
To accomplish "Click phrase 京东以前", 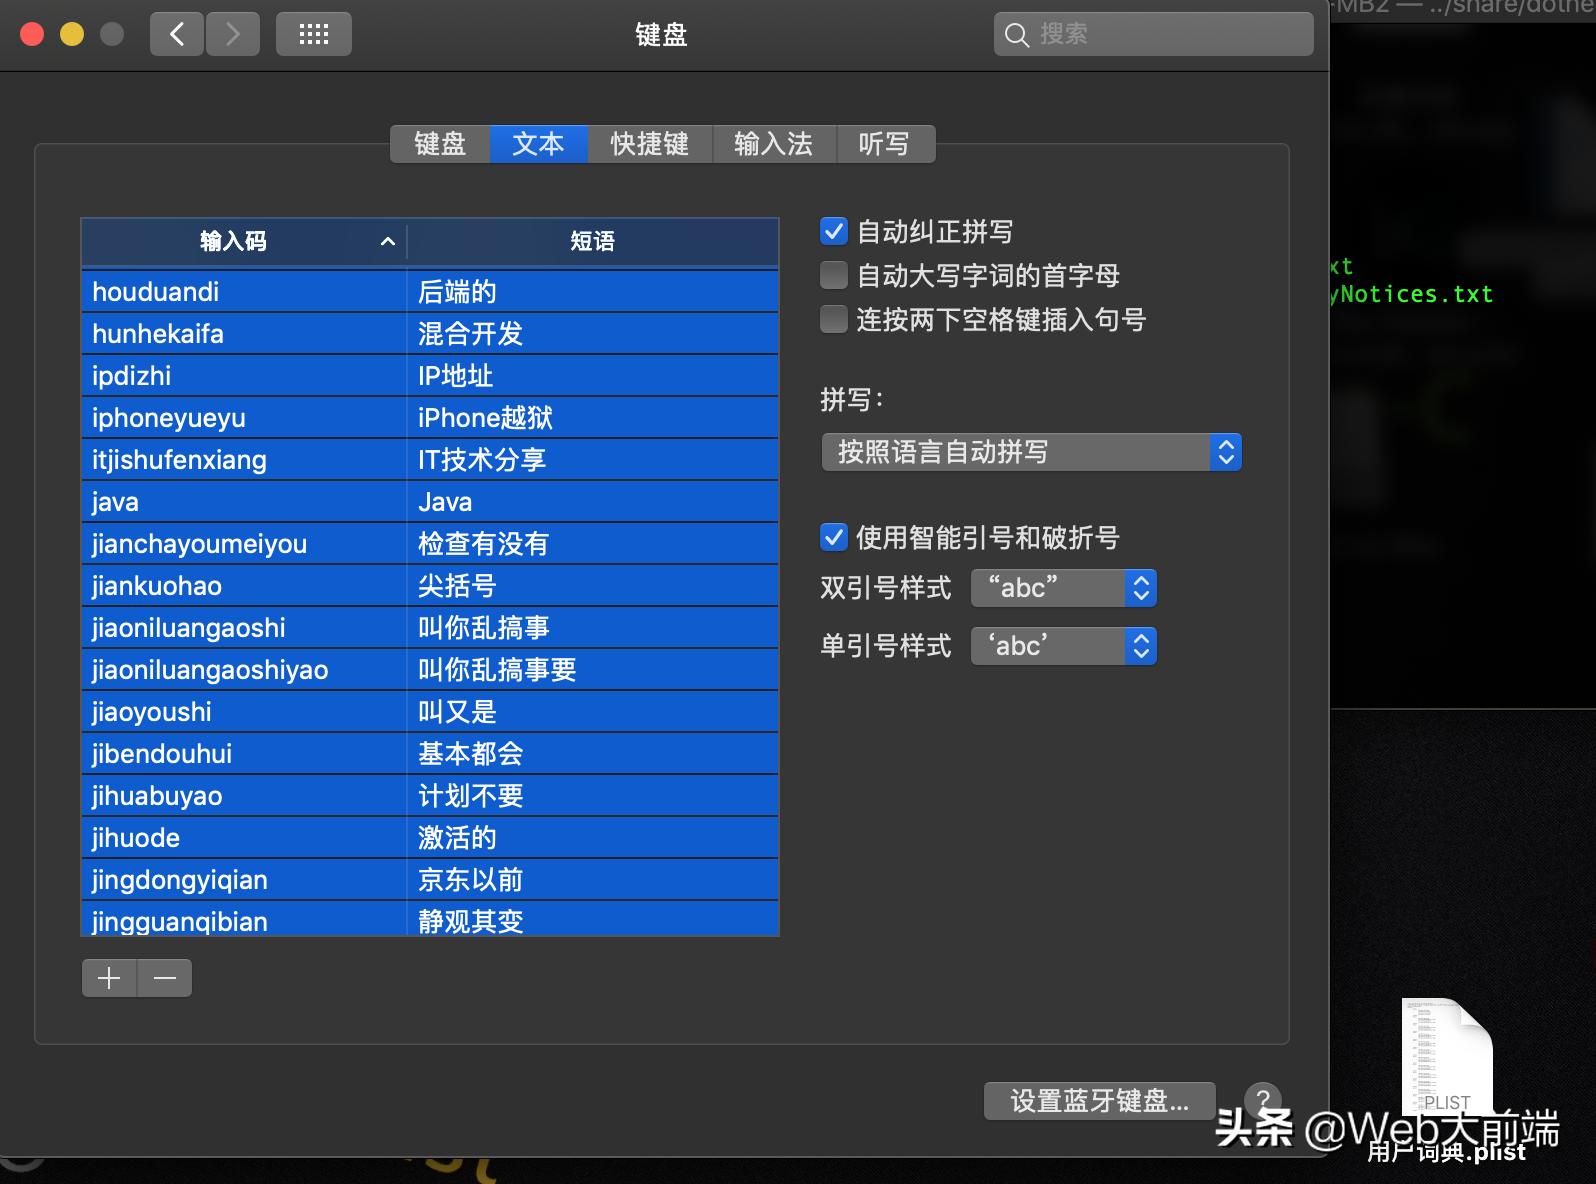I will pos(470,880).
